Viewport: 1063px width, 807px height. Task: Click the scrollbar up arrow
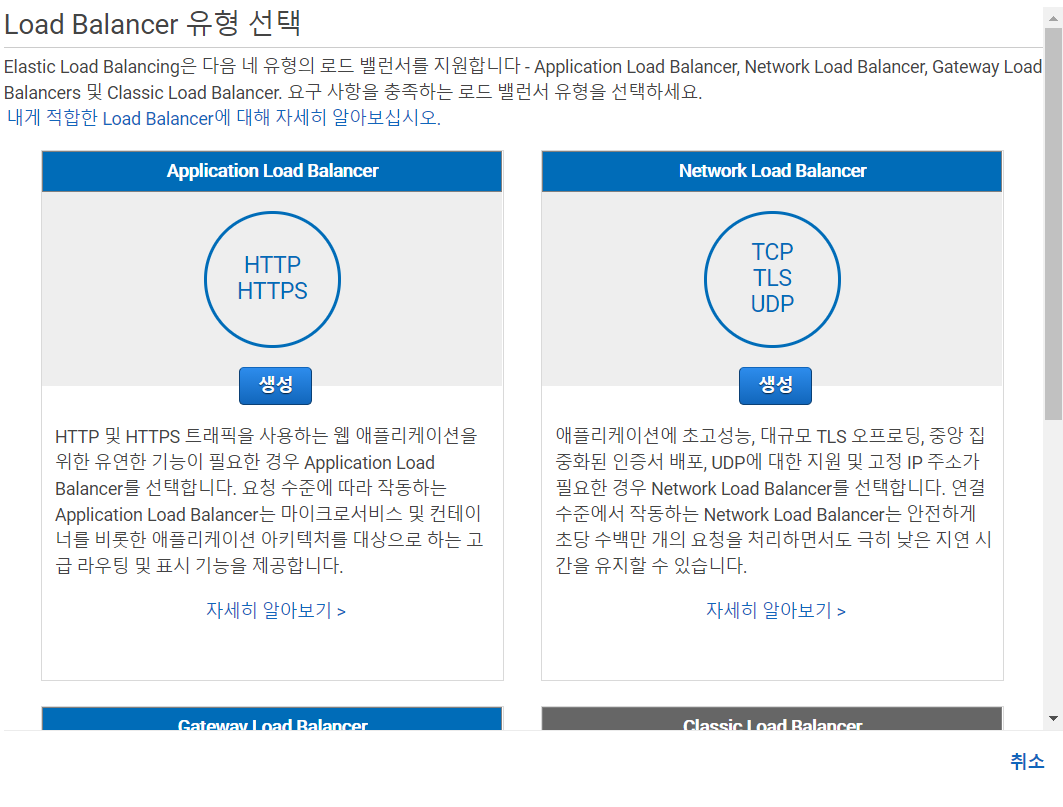[1053, 18]
